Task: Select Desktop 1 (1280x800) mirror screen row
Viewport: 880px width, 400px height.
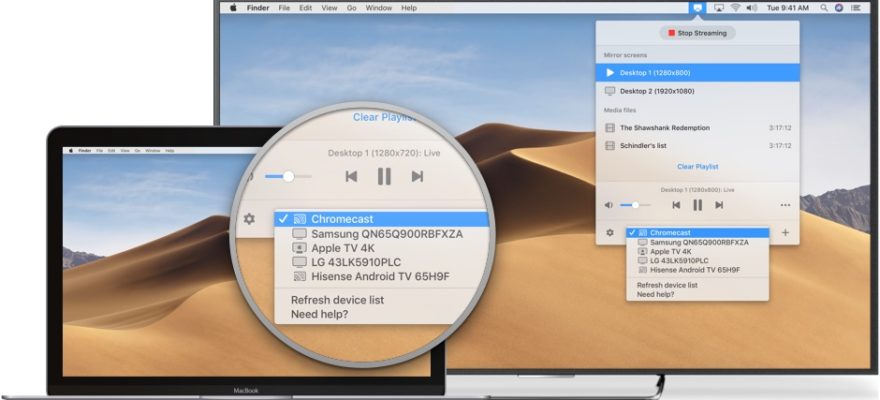Action: pos(697,73)
